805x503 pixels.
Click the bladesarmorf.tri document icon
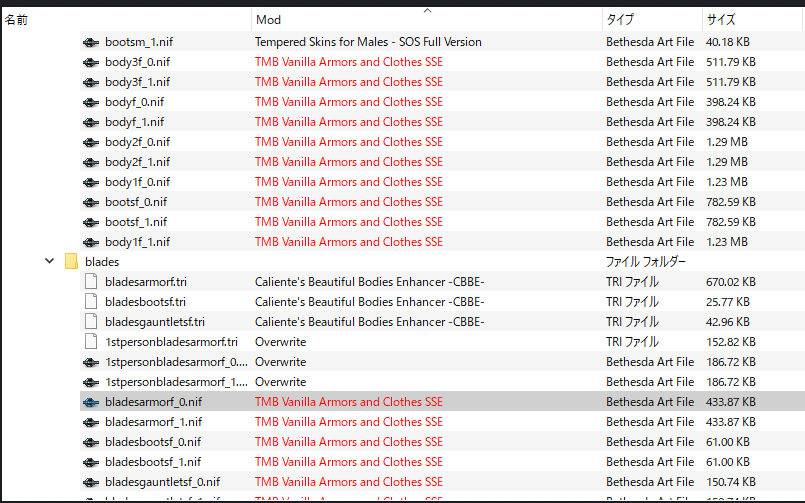[91, 282]
